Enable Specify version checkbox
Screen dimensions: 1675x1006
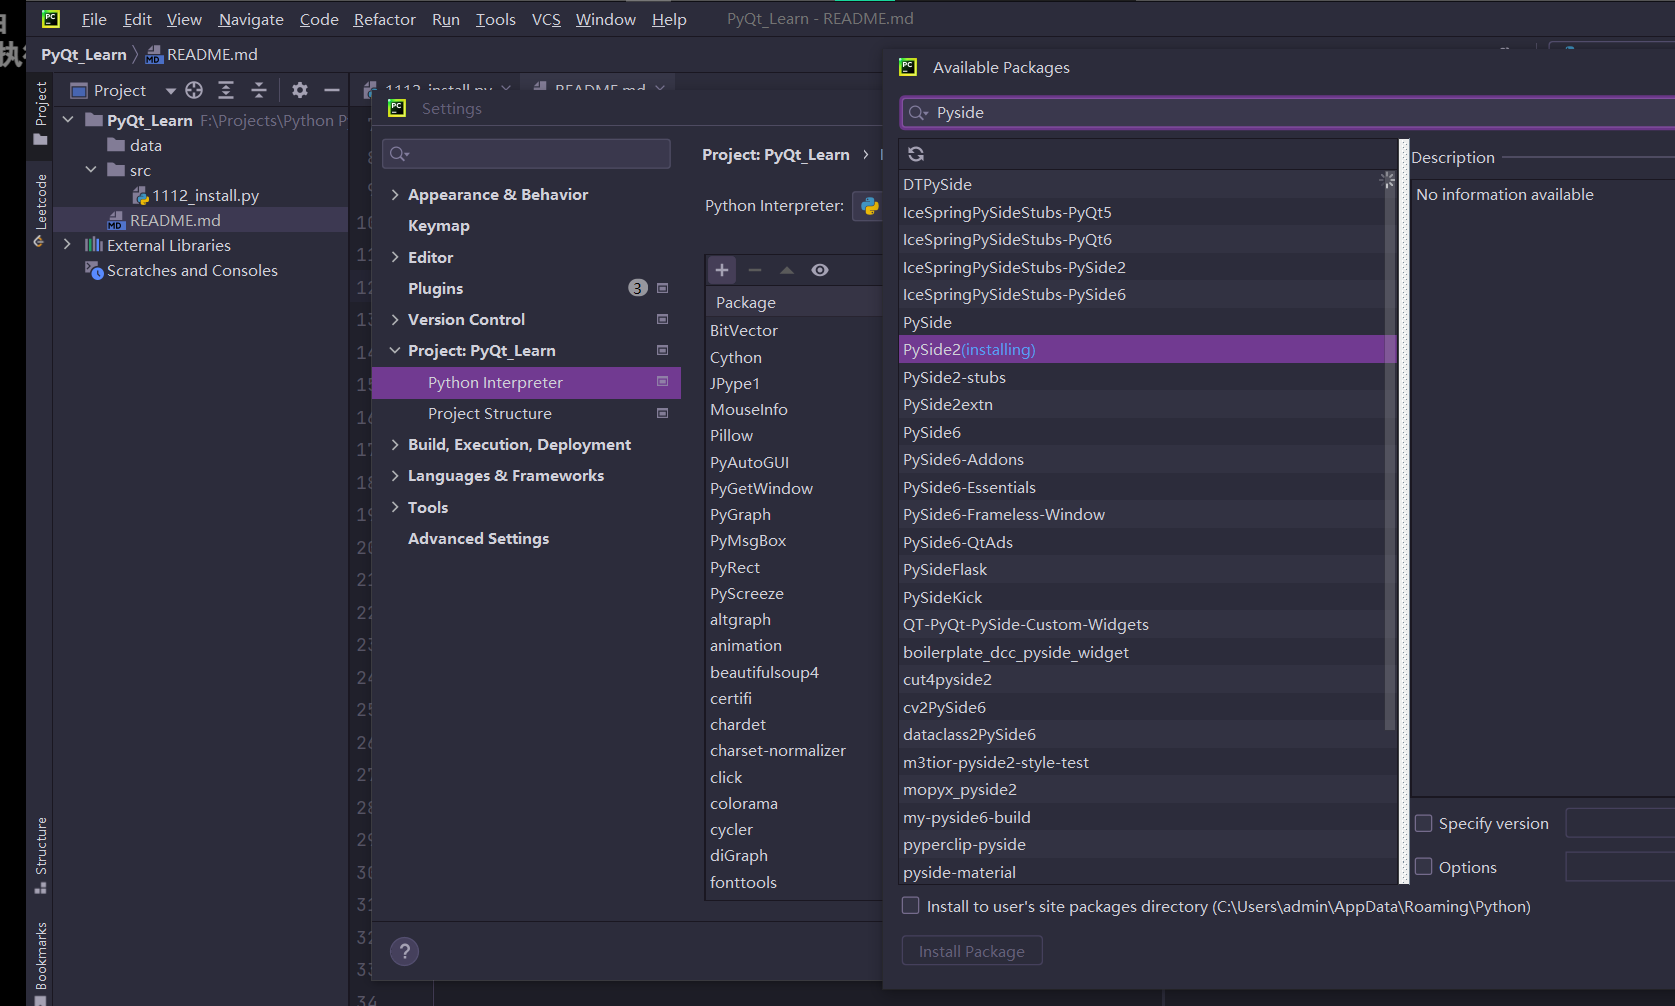coord(1424,823)
